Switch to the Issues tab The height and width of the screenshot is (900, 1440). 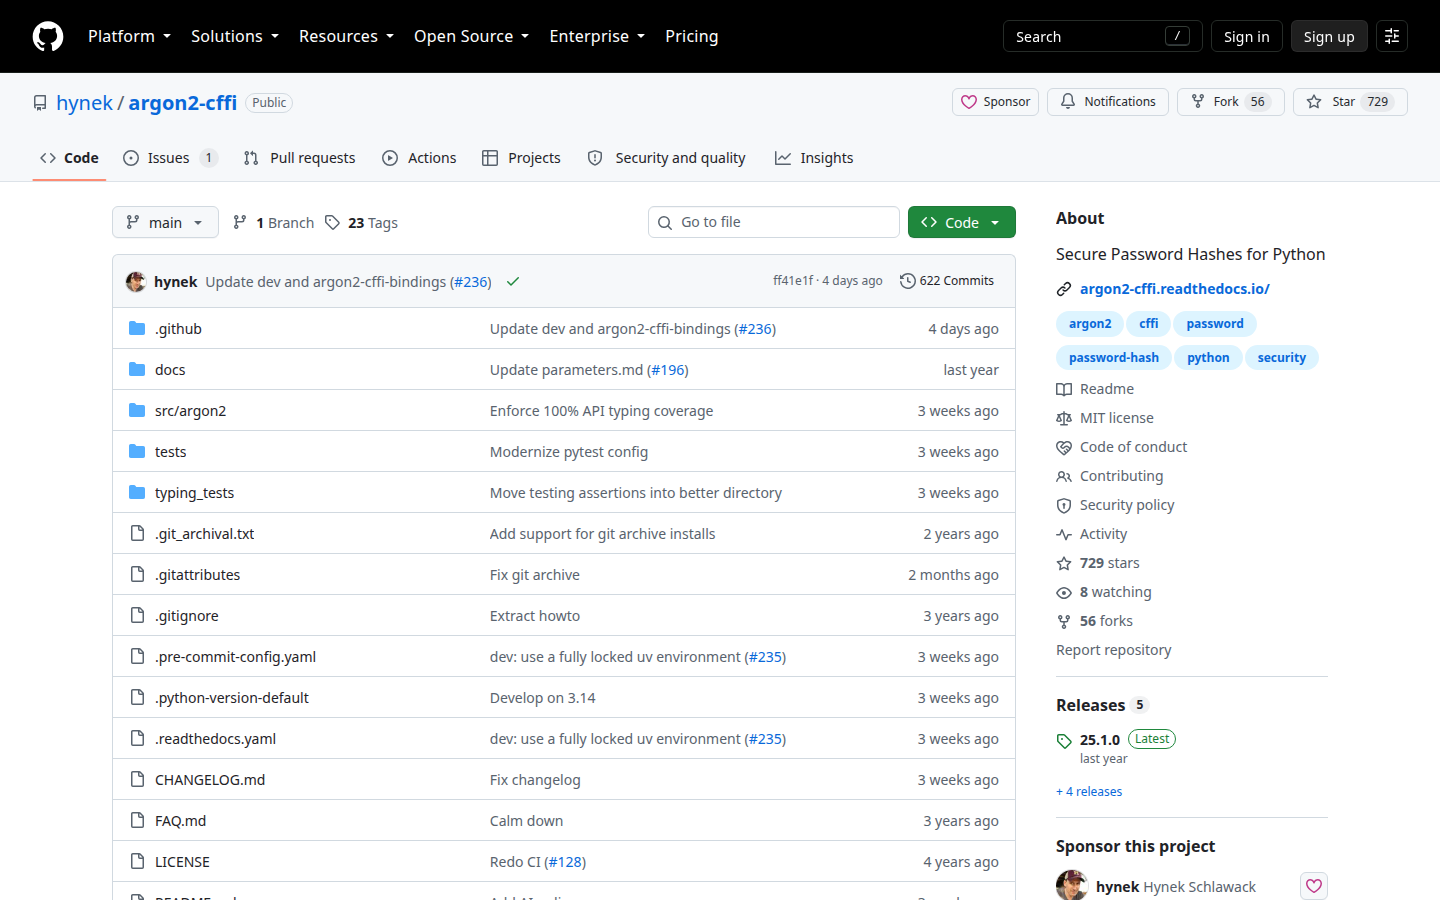click(x=169, y=158)
